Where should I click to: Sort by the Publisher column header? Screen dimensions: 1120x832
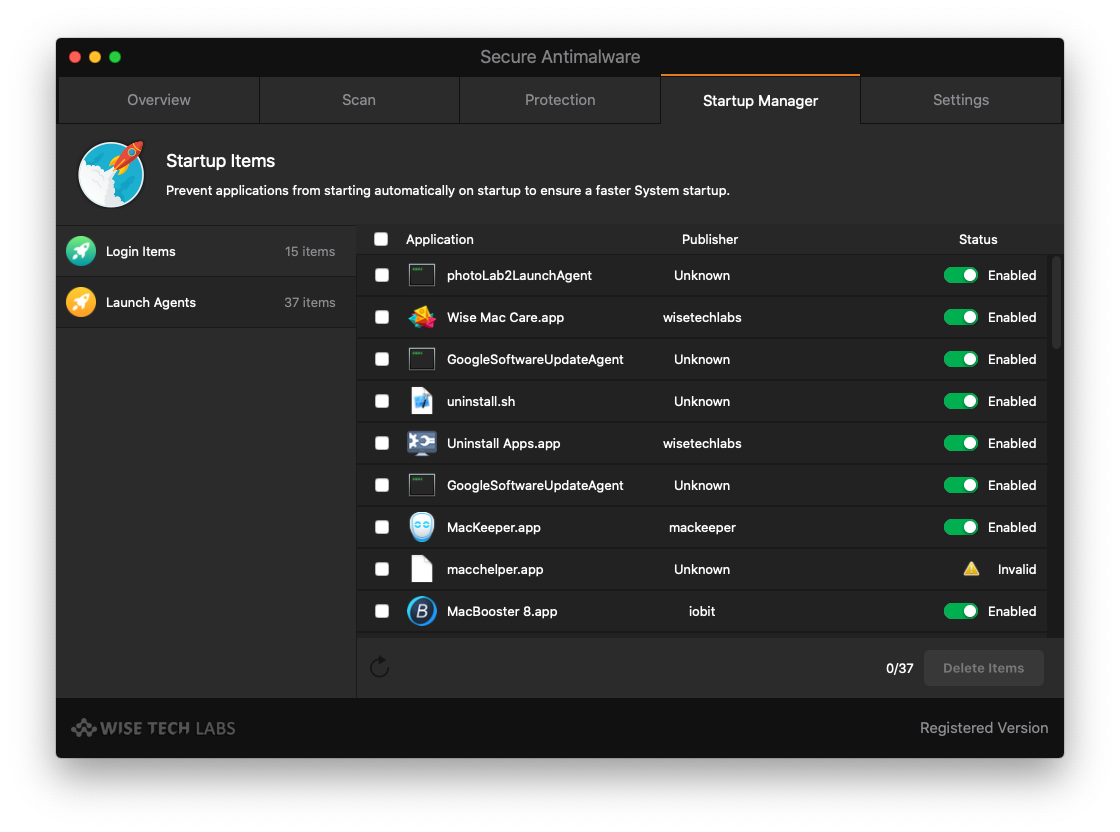[709, 239]
